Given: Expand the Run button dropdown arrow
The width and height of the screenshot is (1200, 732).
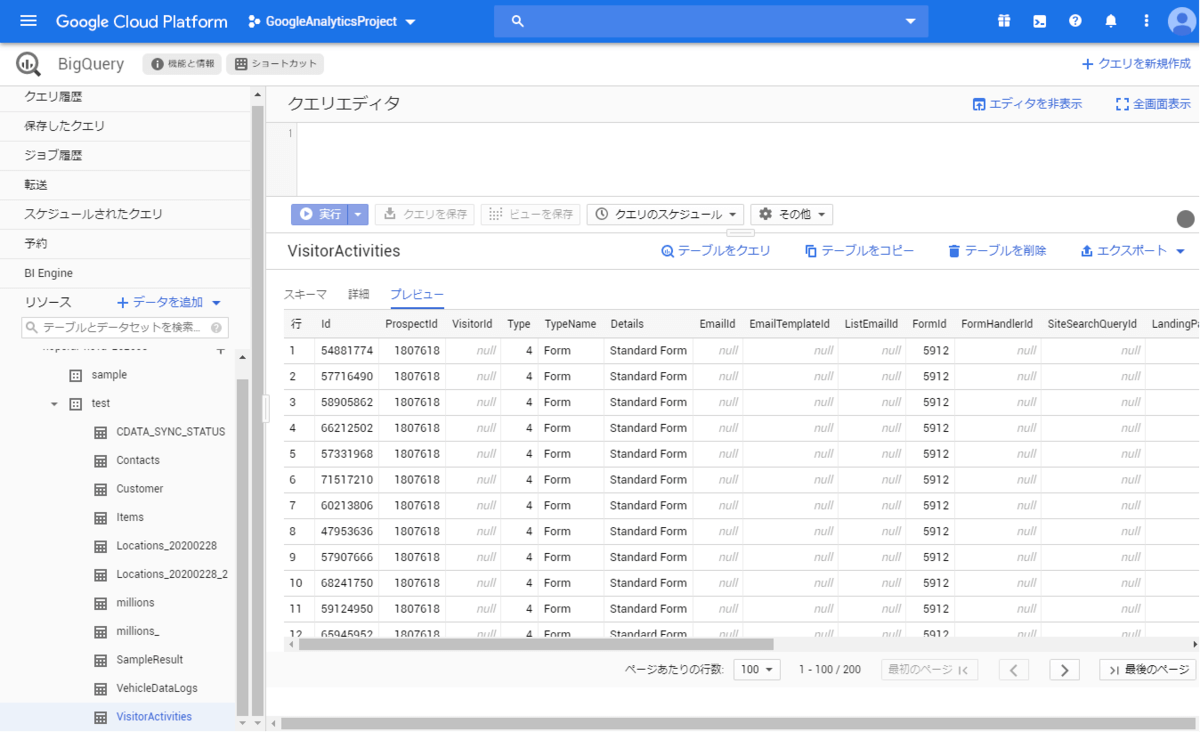Looking at the screenshot, I should click(x=359, y=214).
